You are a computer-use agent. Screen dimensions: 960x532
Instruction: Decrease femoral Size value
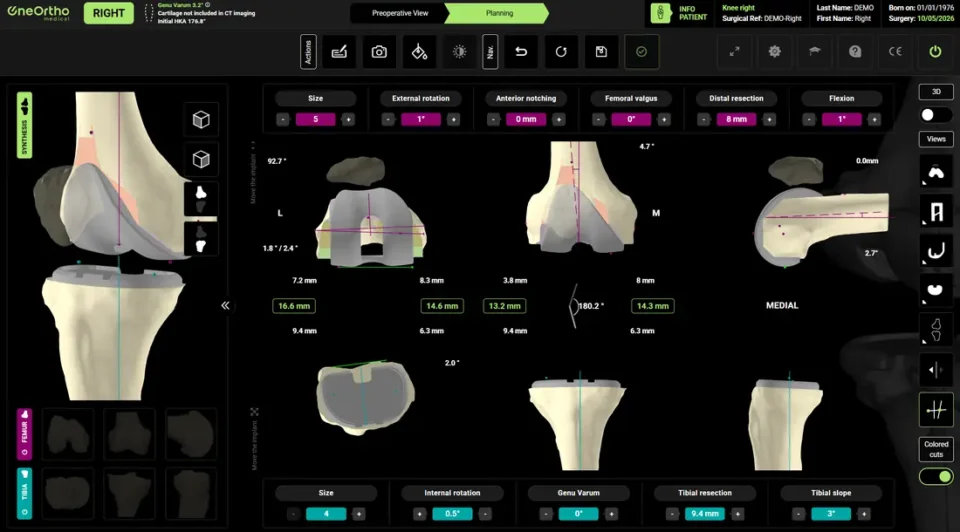tap(282, 119)
